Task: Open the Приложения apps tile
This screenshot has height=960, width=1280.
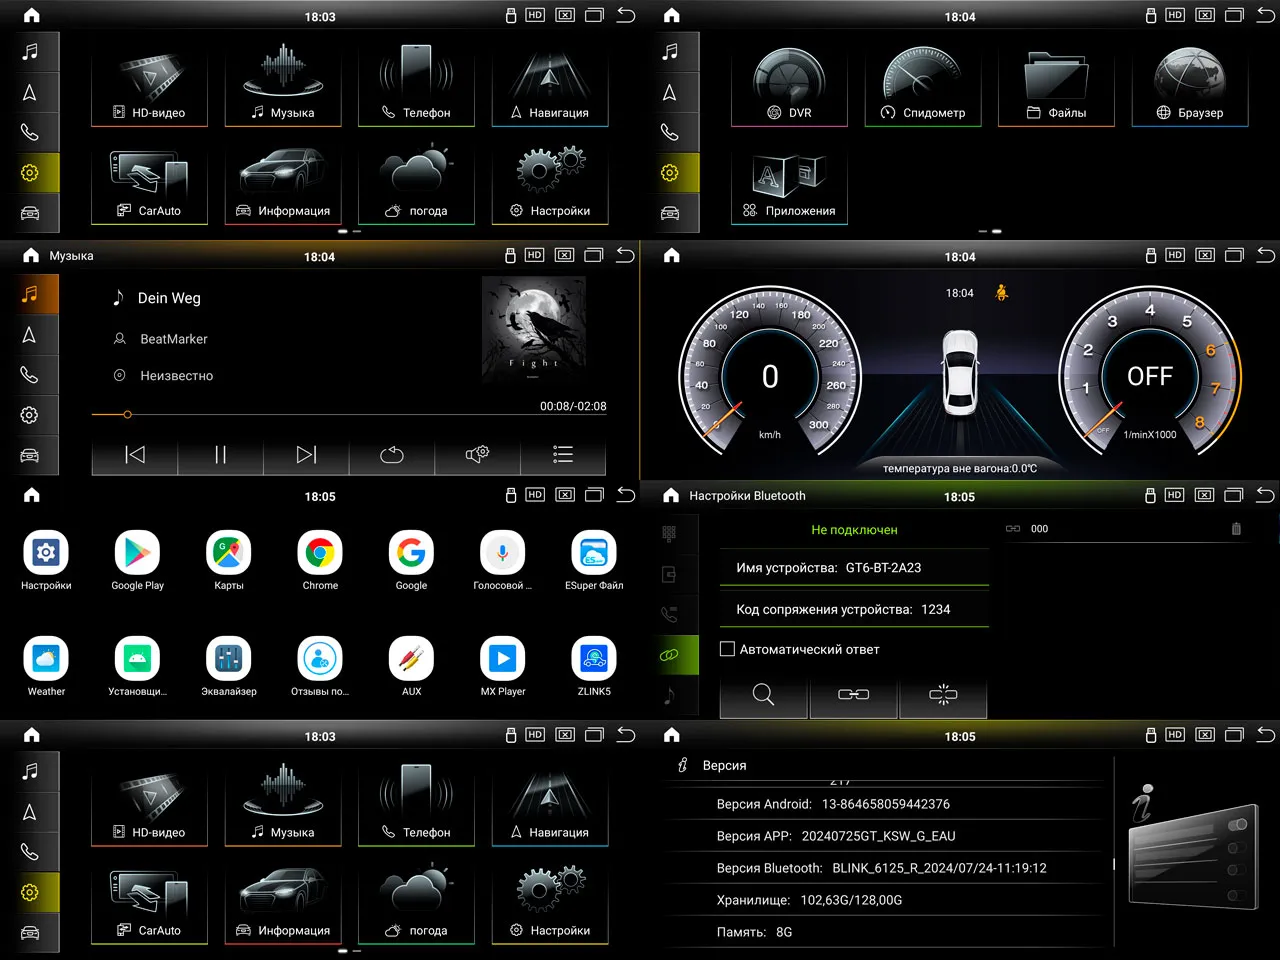Action: (x=789, y=187)
